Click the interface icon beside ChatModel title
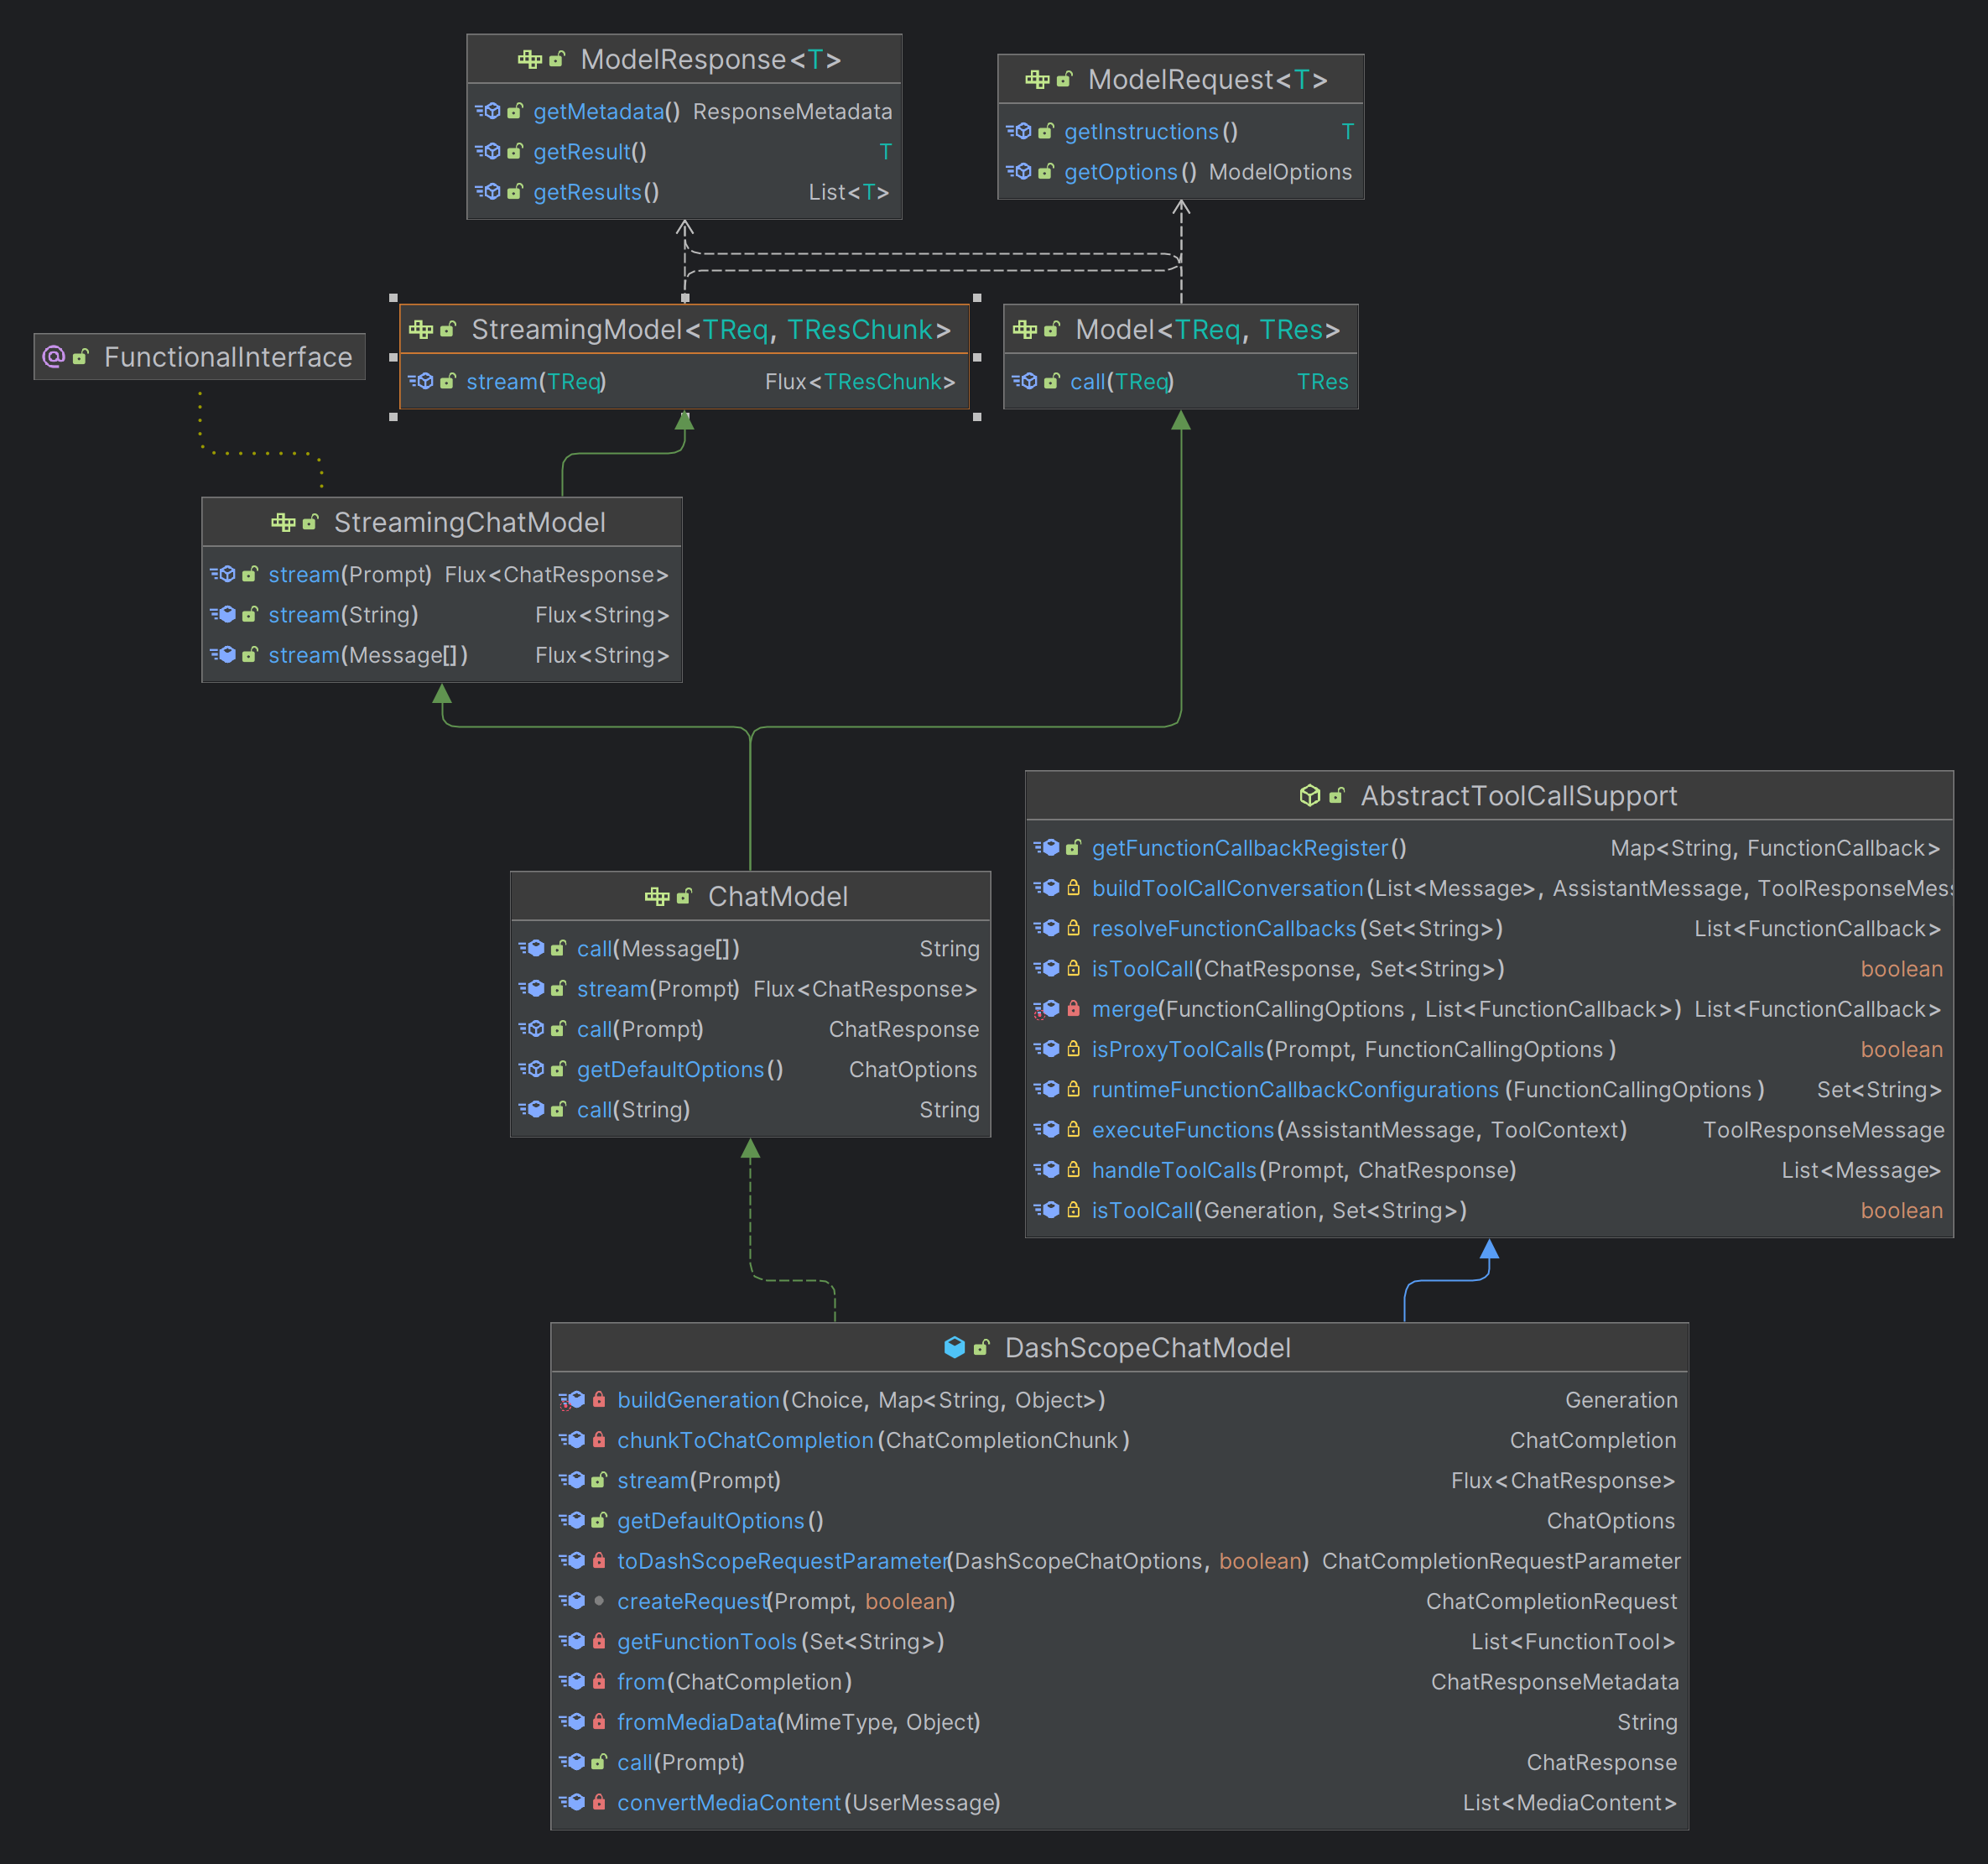Screen dimensions: 1988x1864 657,897
